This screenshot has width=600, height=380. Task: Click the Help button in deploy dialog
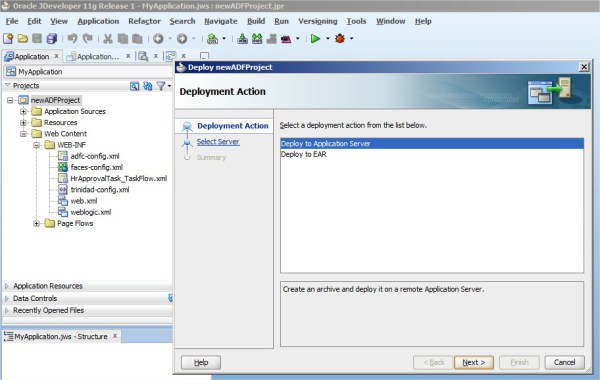(x=201, y=362)
